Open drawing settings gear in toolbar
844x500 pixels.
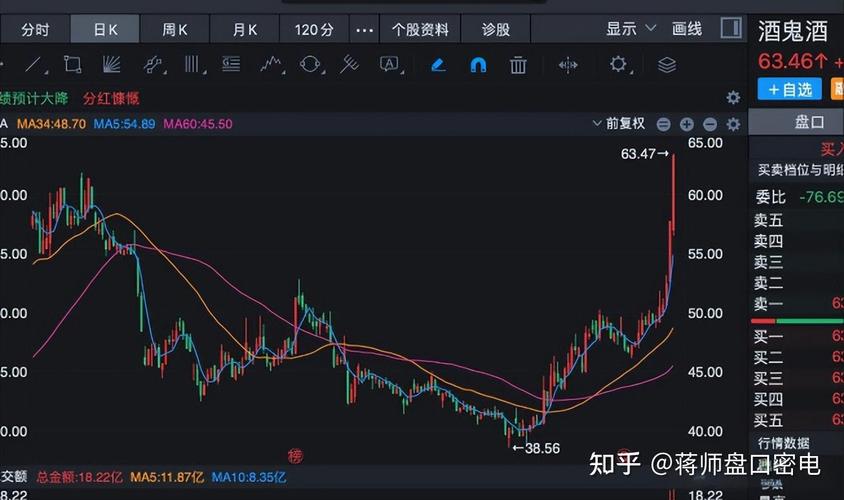(619, 65)
